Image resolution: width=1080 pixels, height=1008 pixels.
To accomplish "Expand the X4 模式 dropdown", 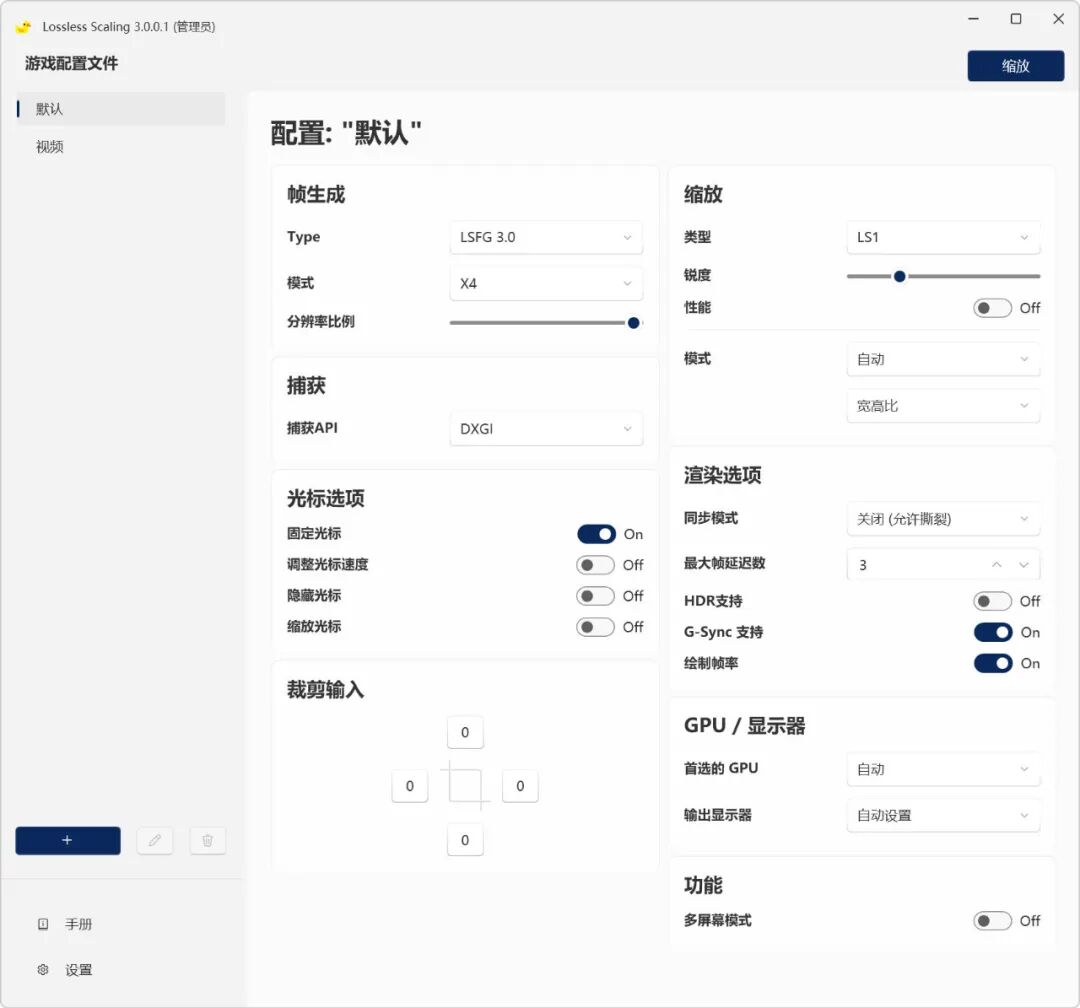I will (545, 283).
